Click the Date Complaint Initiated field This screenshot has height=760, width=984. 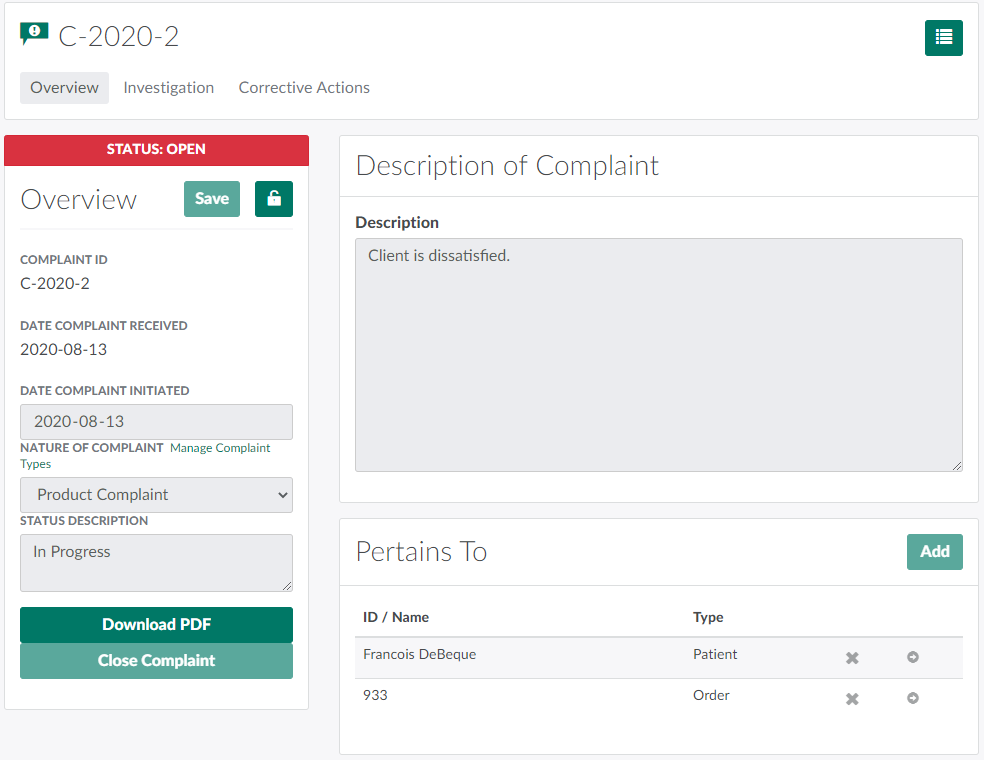tap(156, 422)
